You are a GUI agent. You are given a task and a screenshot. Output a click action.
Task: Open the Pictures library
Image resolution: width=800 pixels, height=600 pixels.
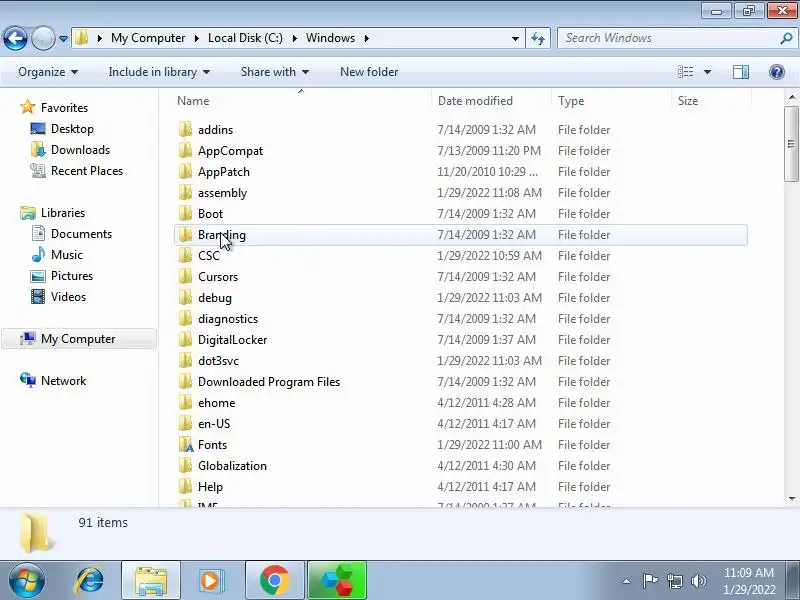coord(72,276)
